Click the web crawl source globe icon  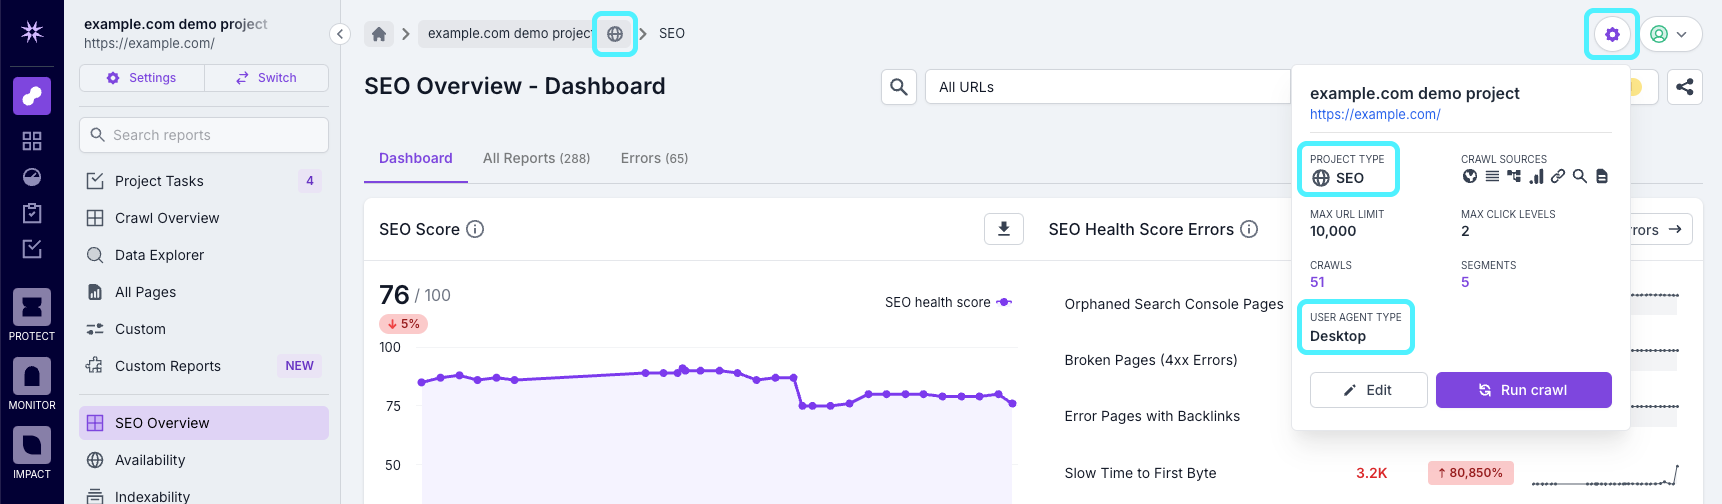(x=1470, y=176)
